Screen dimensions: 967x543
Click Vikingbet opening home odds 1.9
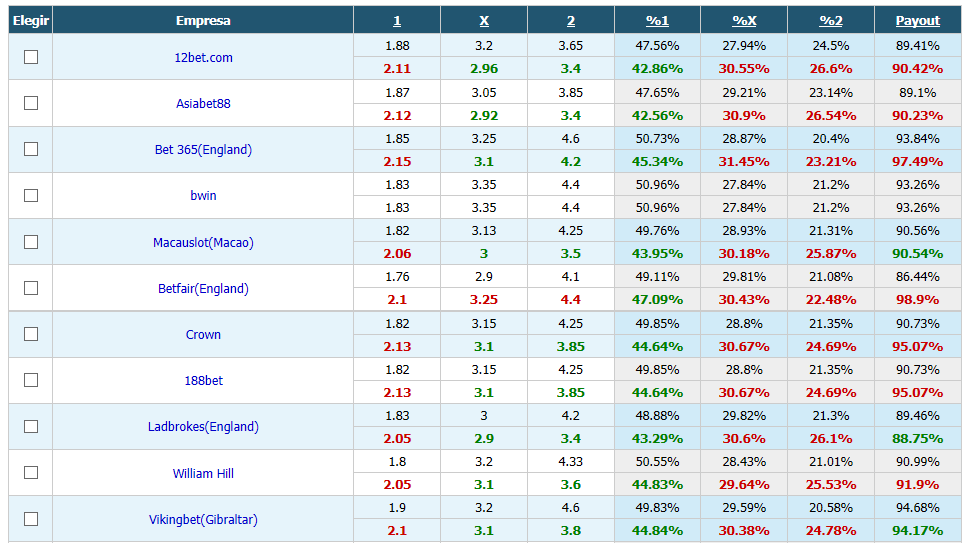click(x=397, y=508)
